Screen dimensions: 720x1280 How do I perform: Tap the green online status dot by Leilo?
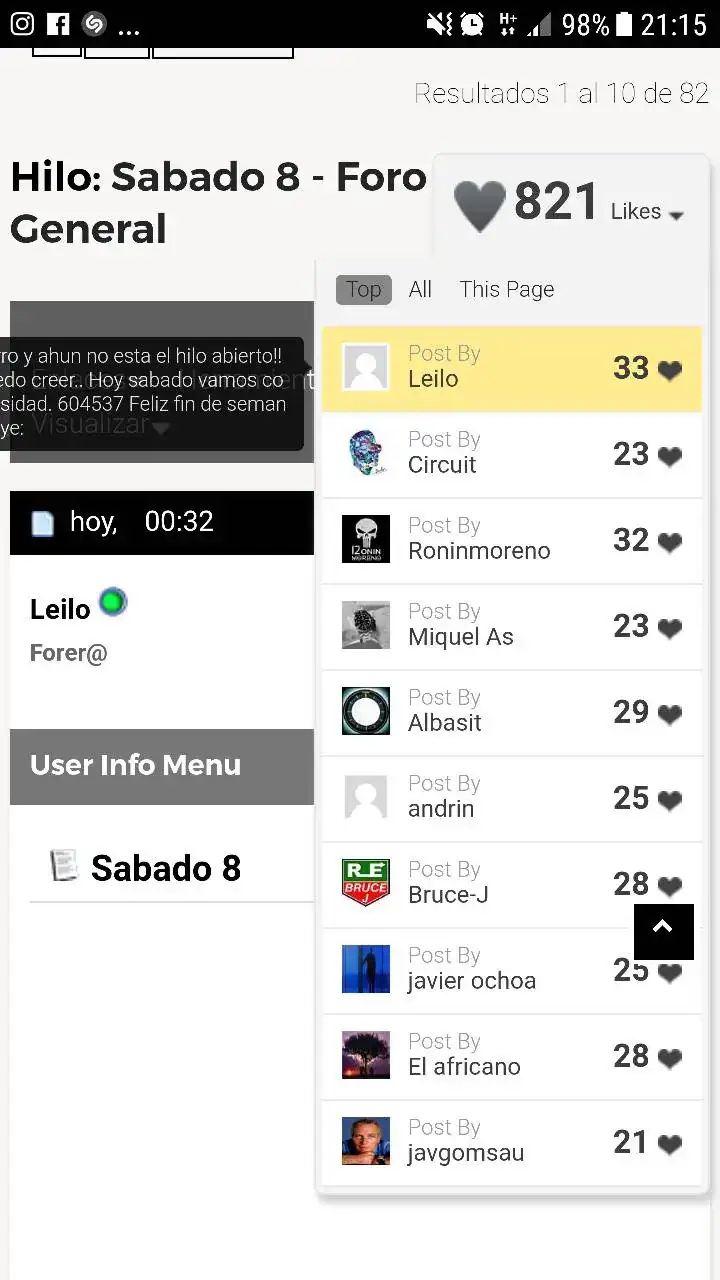point(113,602)
